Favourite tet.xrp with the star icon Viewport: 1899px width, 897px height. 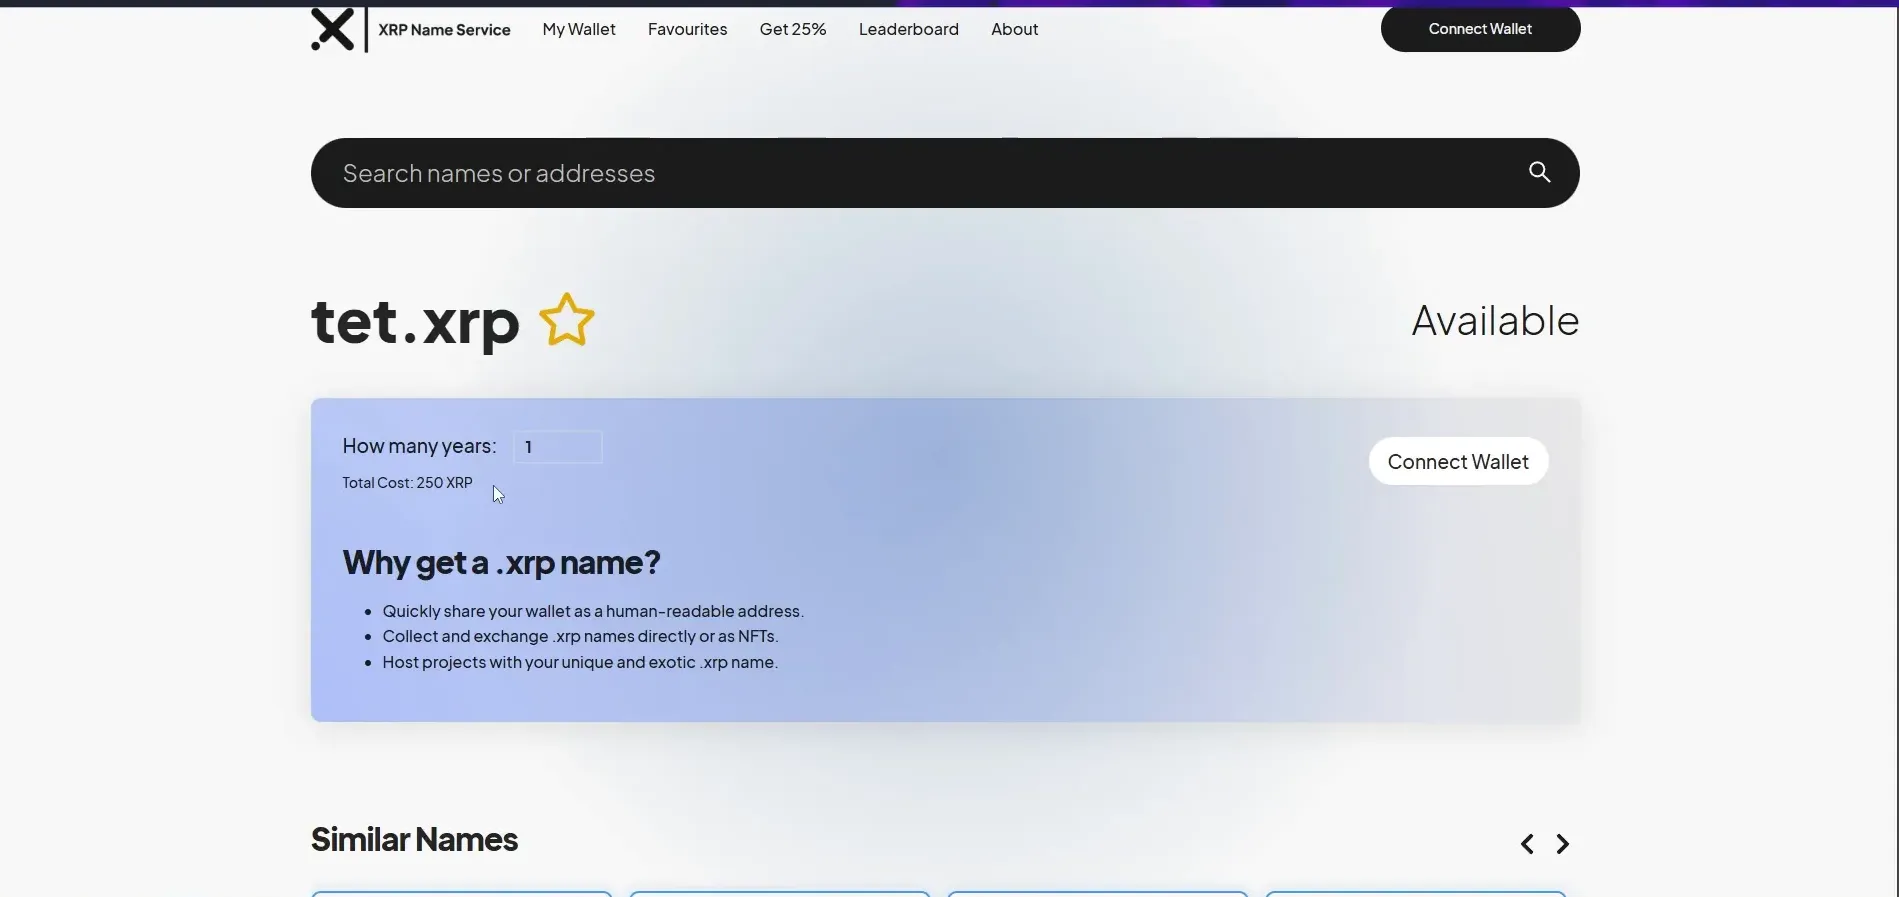[x=567, y=320]
